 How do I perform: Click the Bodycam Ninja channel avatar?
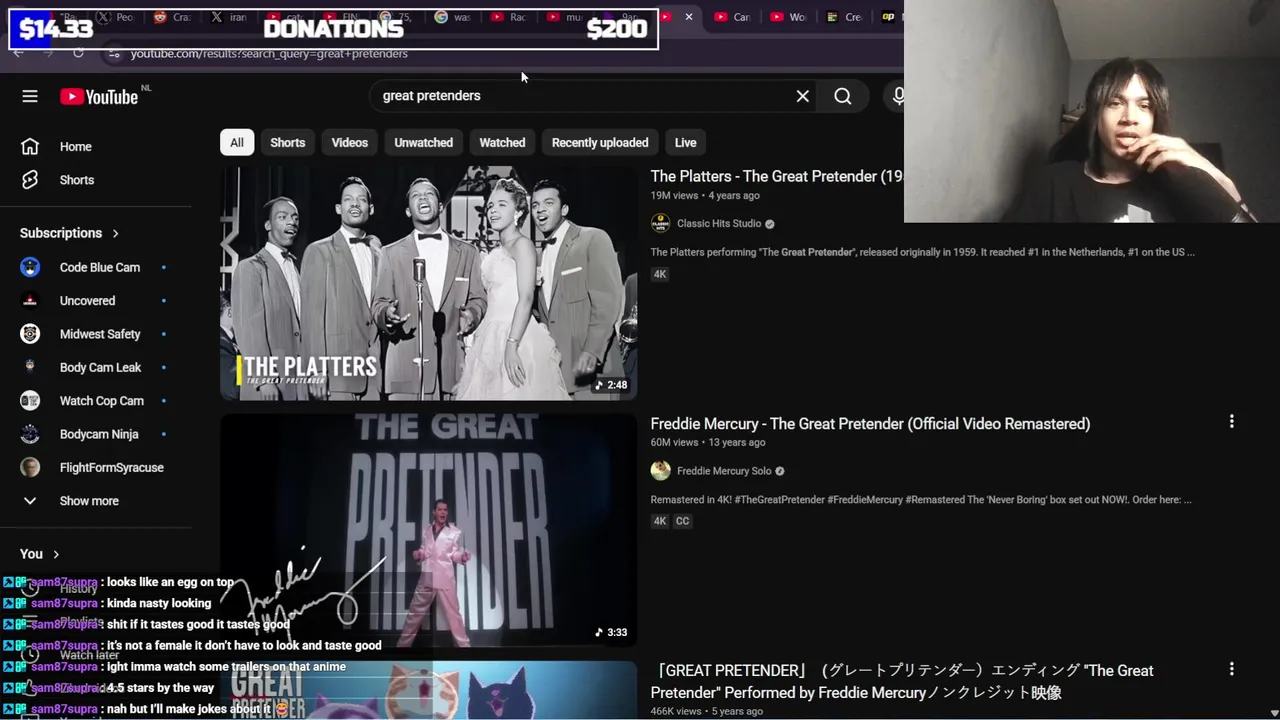click(x=30, y=434)
